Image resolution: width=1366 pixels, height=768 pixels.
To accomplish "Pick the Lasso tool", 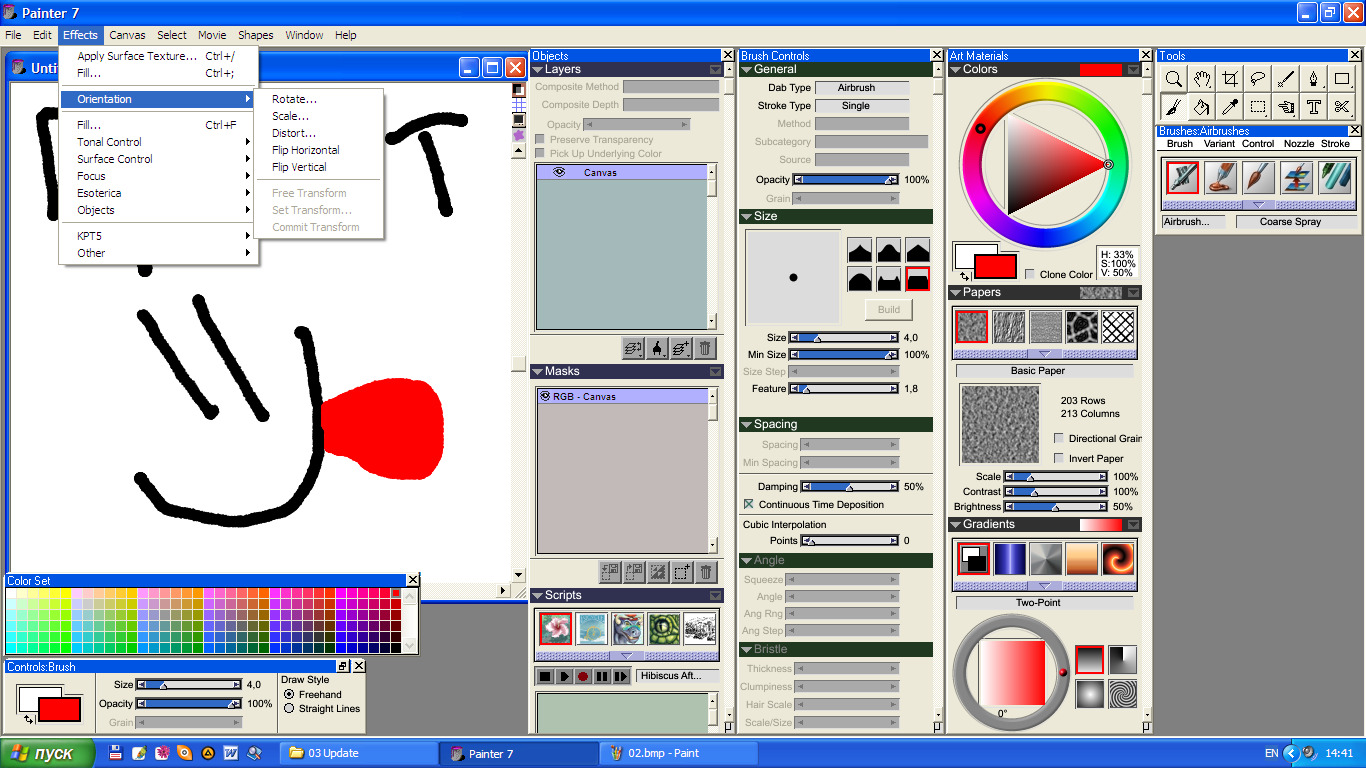I will click(x=1258, y=79).
